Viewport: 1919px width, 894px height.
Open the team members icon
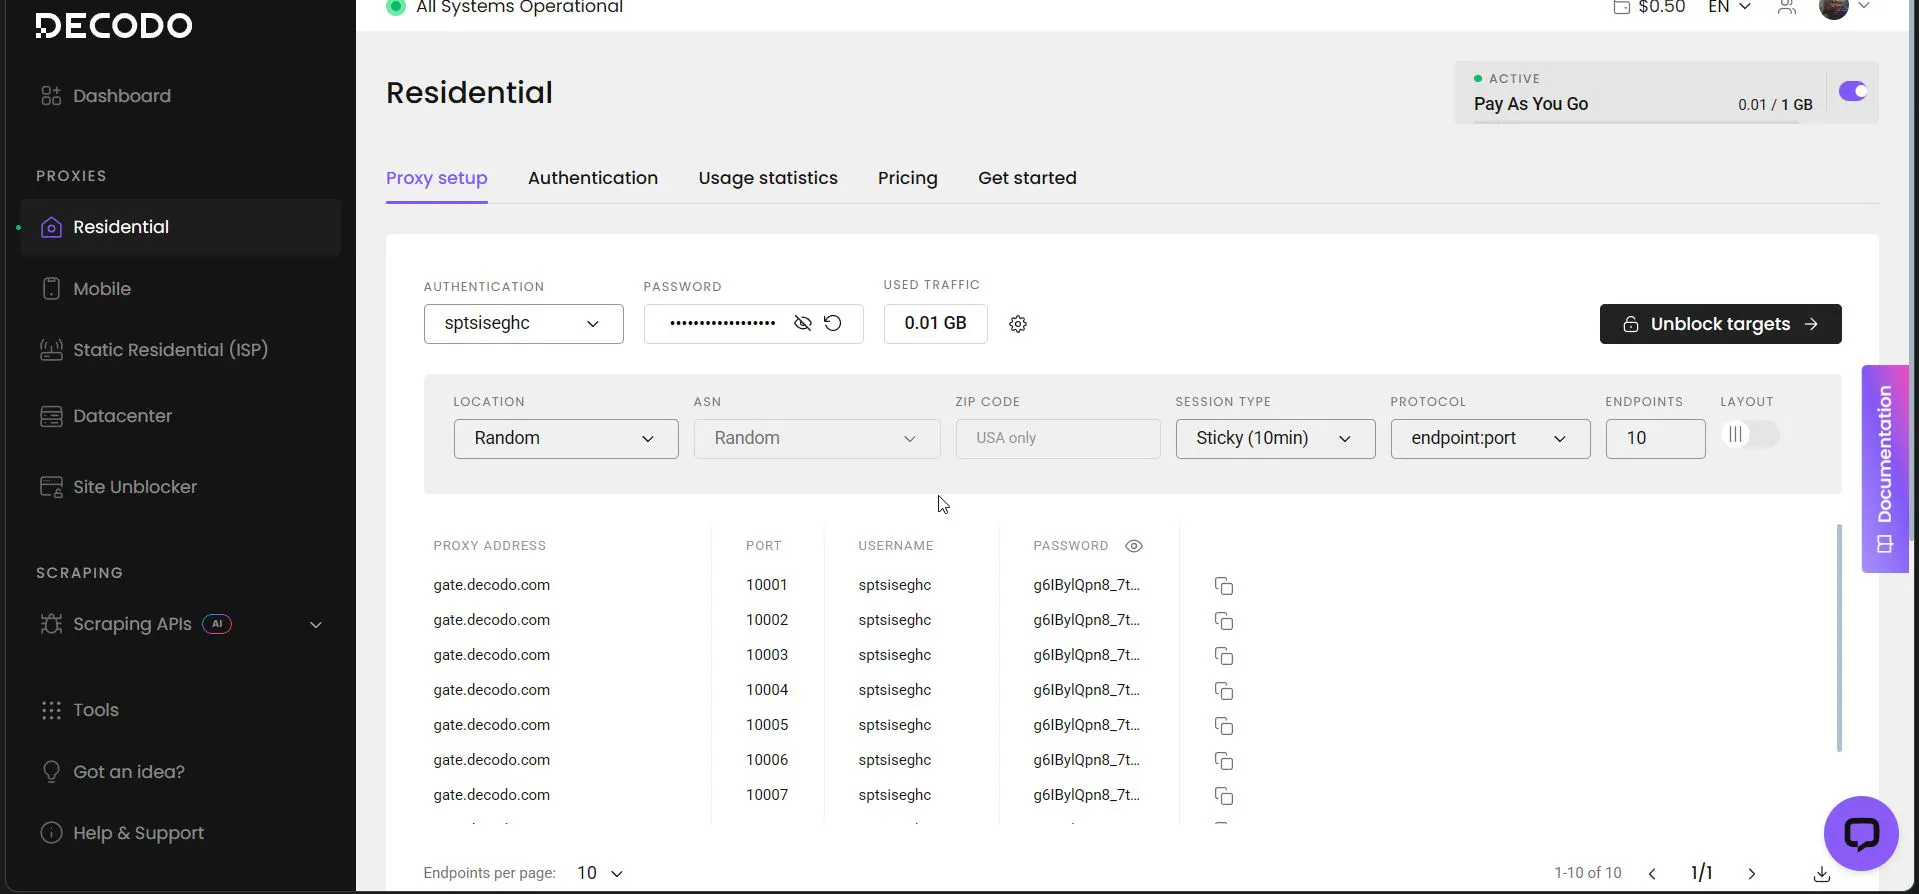coord(1787,8)
